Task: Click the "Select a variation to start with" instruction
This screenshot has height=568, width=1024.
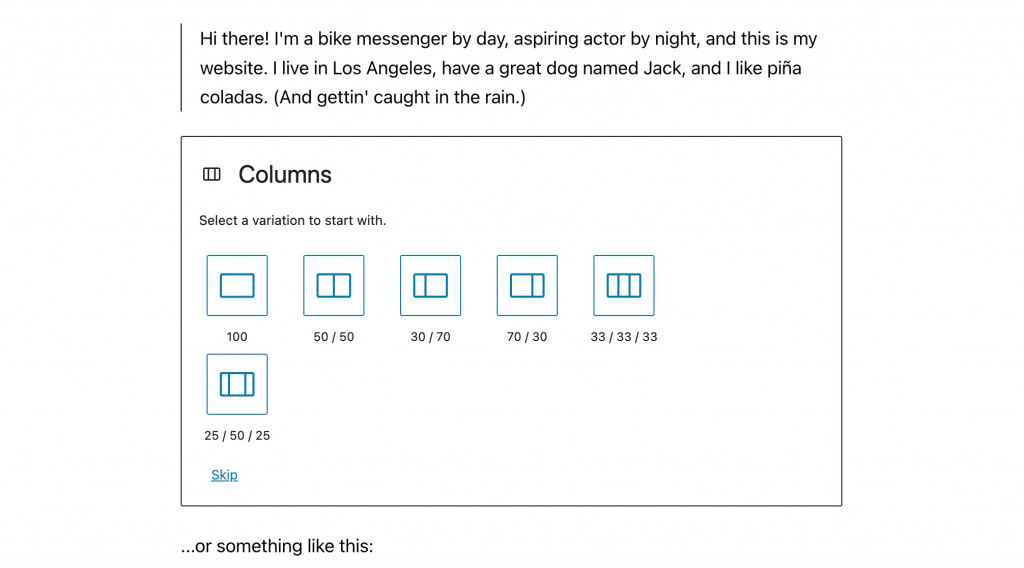Action: [292, 221]
